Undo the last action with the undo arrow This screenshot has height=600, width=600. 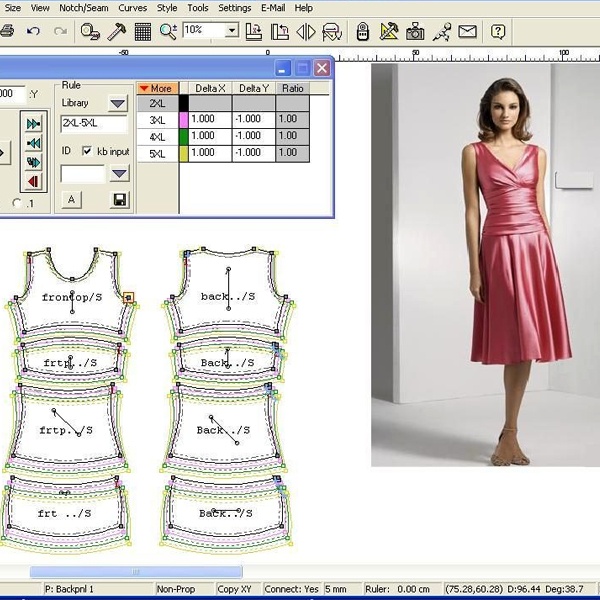pyautogui.click(x=33, y=31)
